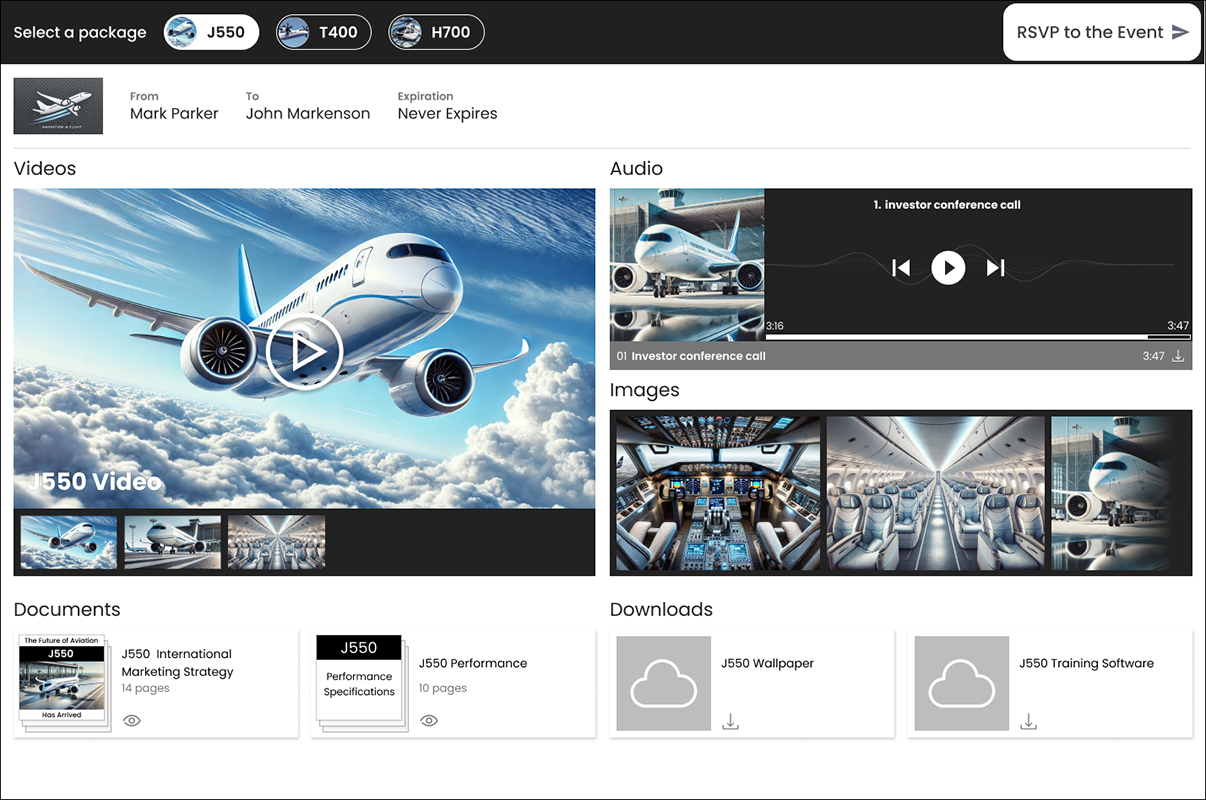Play the J550 video
Viewport: 1206px width, 800px height.
click(305, 351)
